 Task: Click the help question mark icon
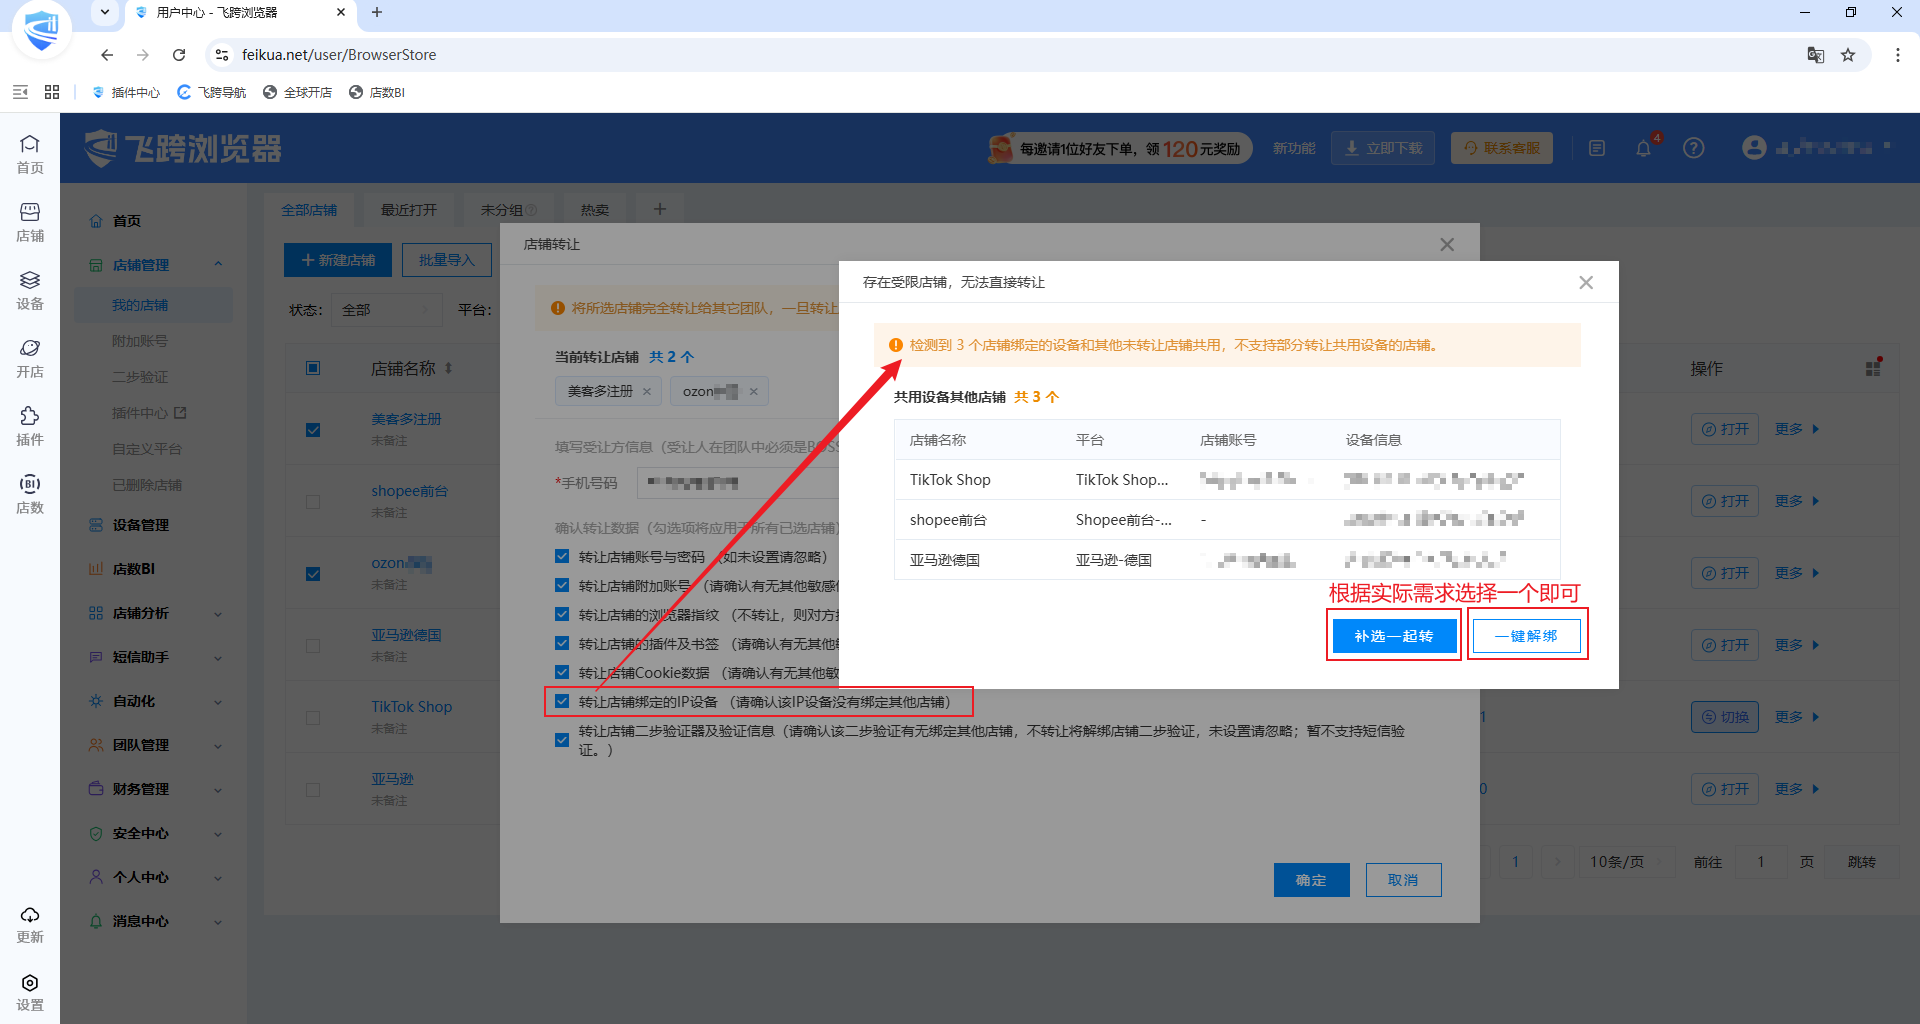(1693, 148)
